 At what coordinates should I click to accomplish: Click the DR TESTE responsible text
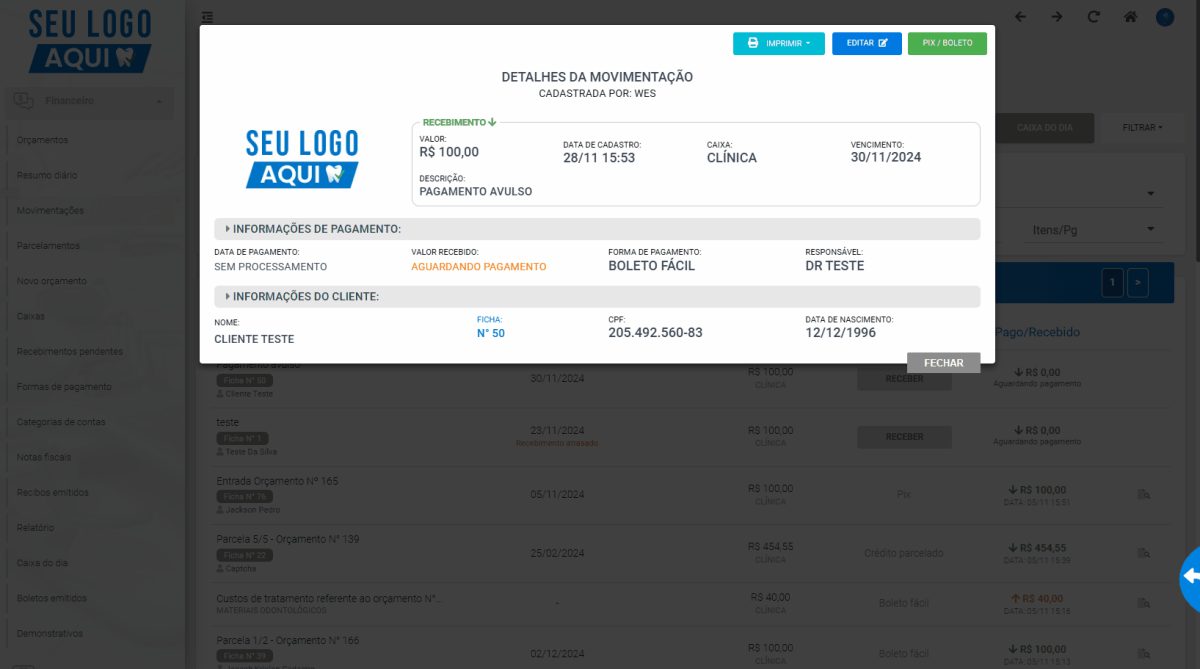coord(834,266)
